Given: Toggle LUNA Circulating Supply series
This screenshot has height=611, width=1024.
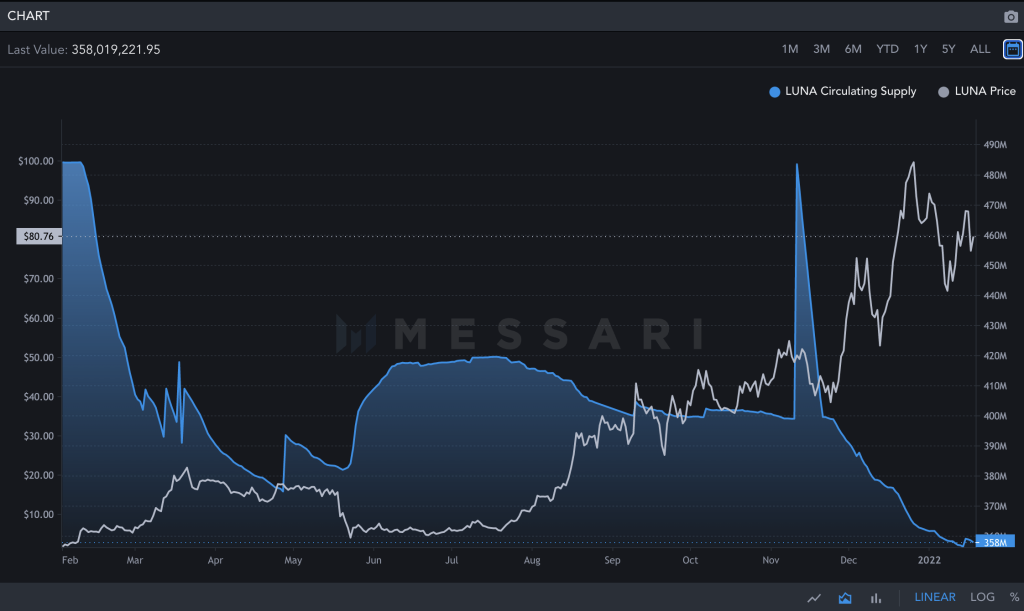Looking at the screenshot, I should pyautogui.click(x=842, y=91).
